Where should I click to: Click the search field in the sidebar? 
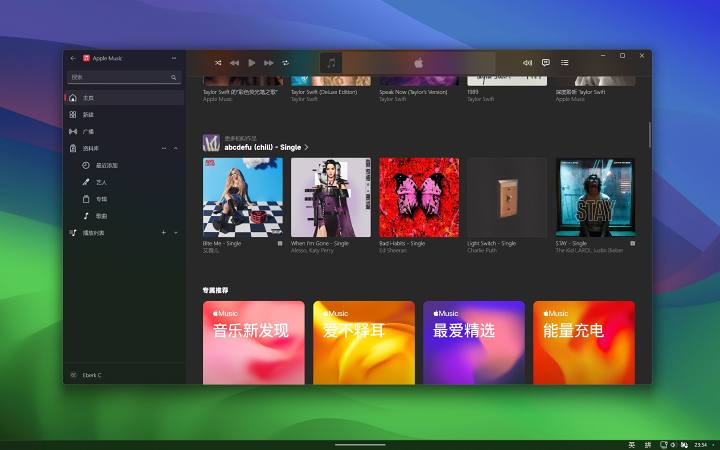(x=124, y=77)
